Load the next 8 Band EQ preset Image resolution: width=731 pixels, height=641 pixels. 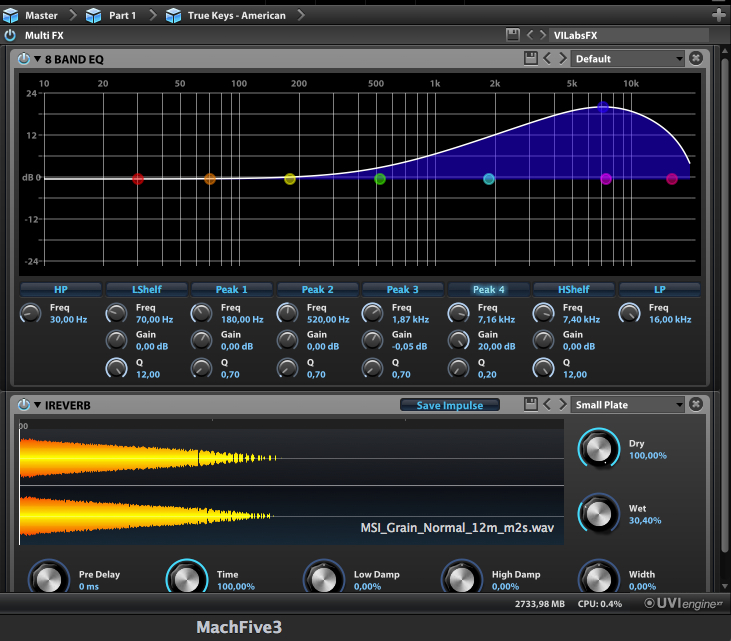(x=562, y=59)
